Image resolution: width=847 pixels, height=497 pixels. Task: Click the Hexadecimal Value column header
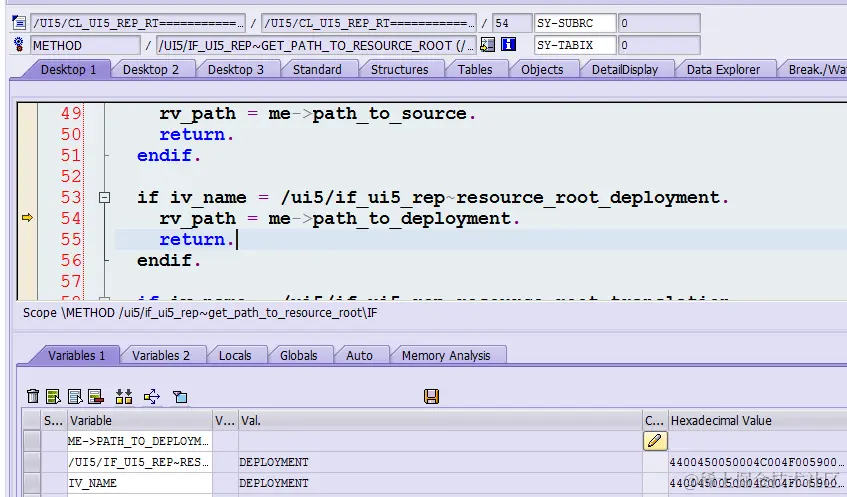(757, 420)
